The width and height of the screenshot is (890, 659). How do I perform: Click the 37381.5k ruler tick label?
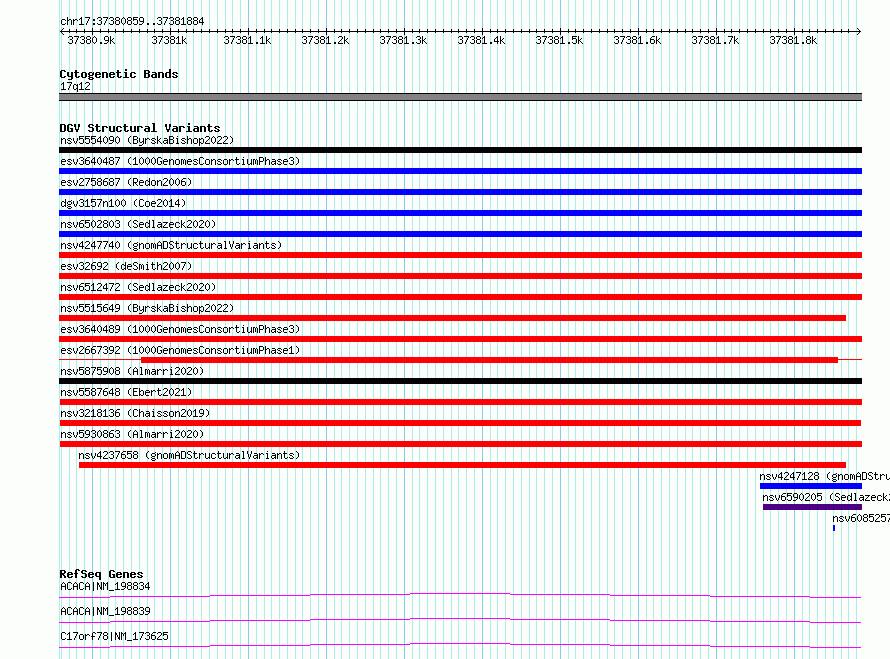click(559, 41)
